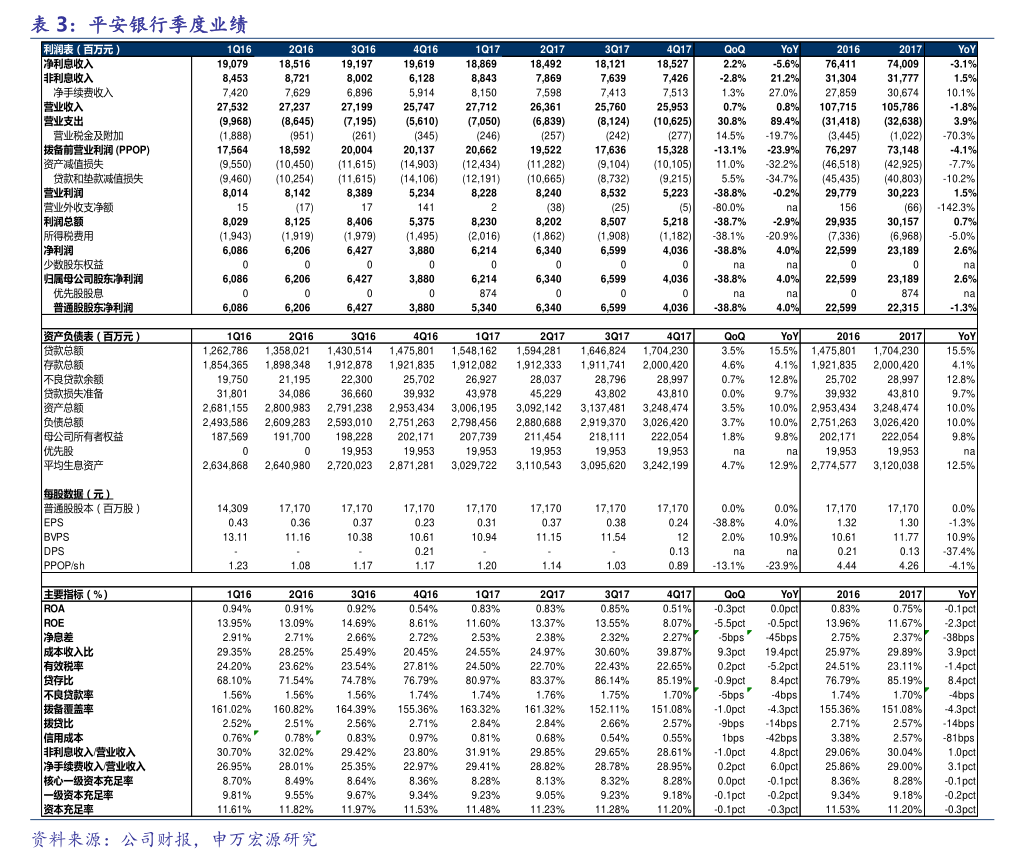Select the 2.37% cell
1024x863 pixels.
click(x=892, y=637)
